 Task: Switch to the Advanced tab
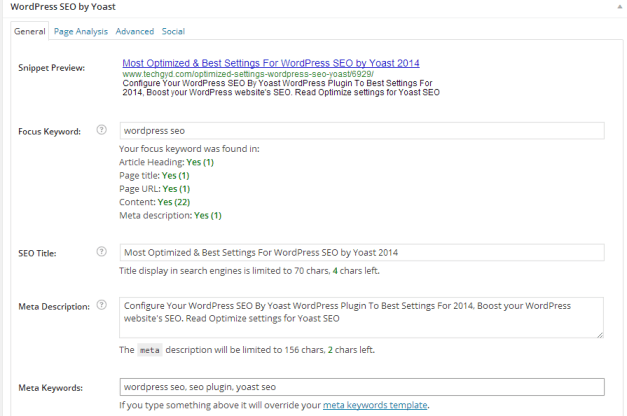pyautogui.click(x=135, y=31)
